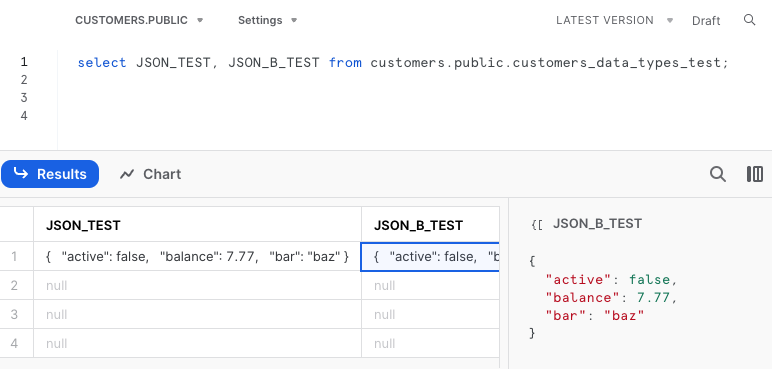Screen dimensions: 772x369
Task: Click the Results arrow icon
Action: 21,173
